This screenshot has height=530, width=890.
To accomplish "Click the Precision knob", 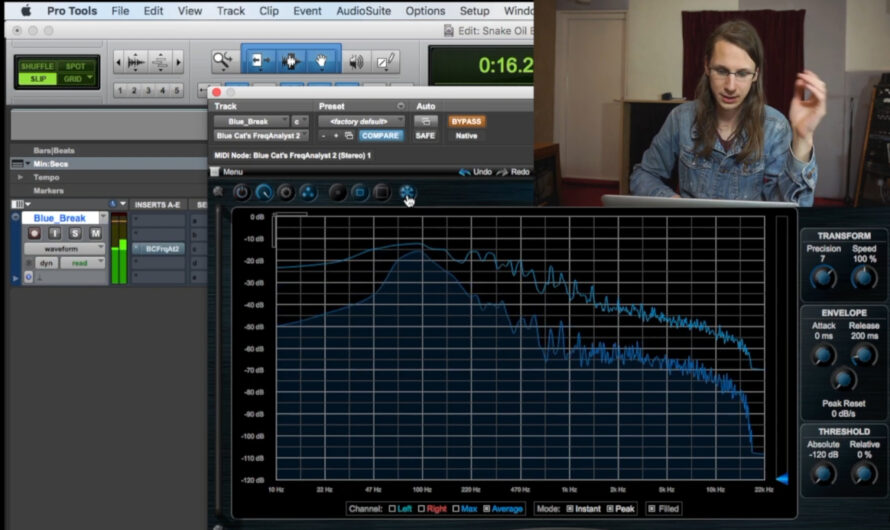I will (x=822, y=277).
